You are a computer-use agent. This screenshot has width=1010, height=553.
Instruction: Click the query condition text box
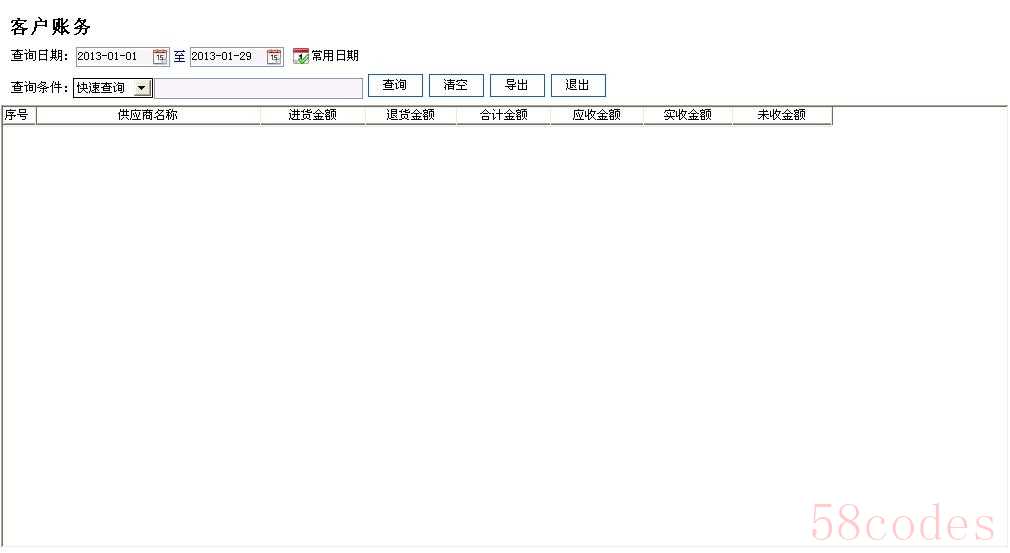point(259,88)
